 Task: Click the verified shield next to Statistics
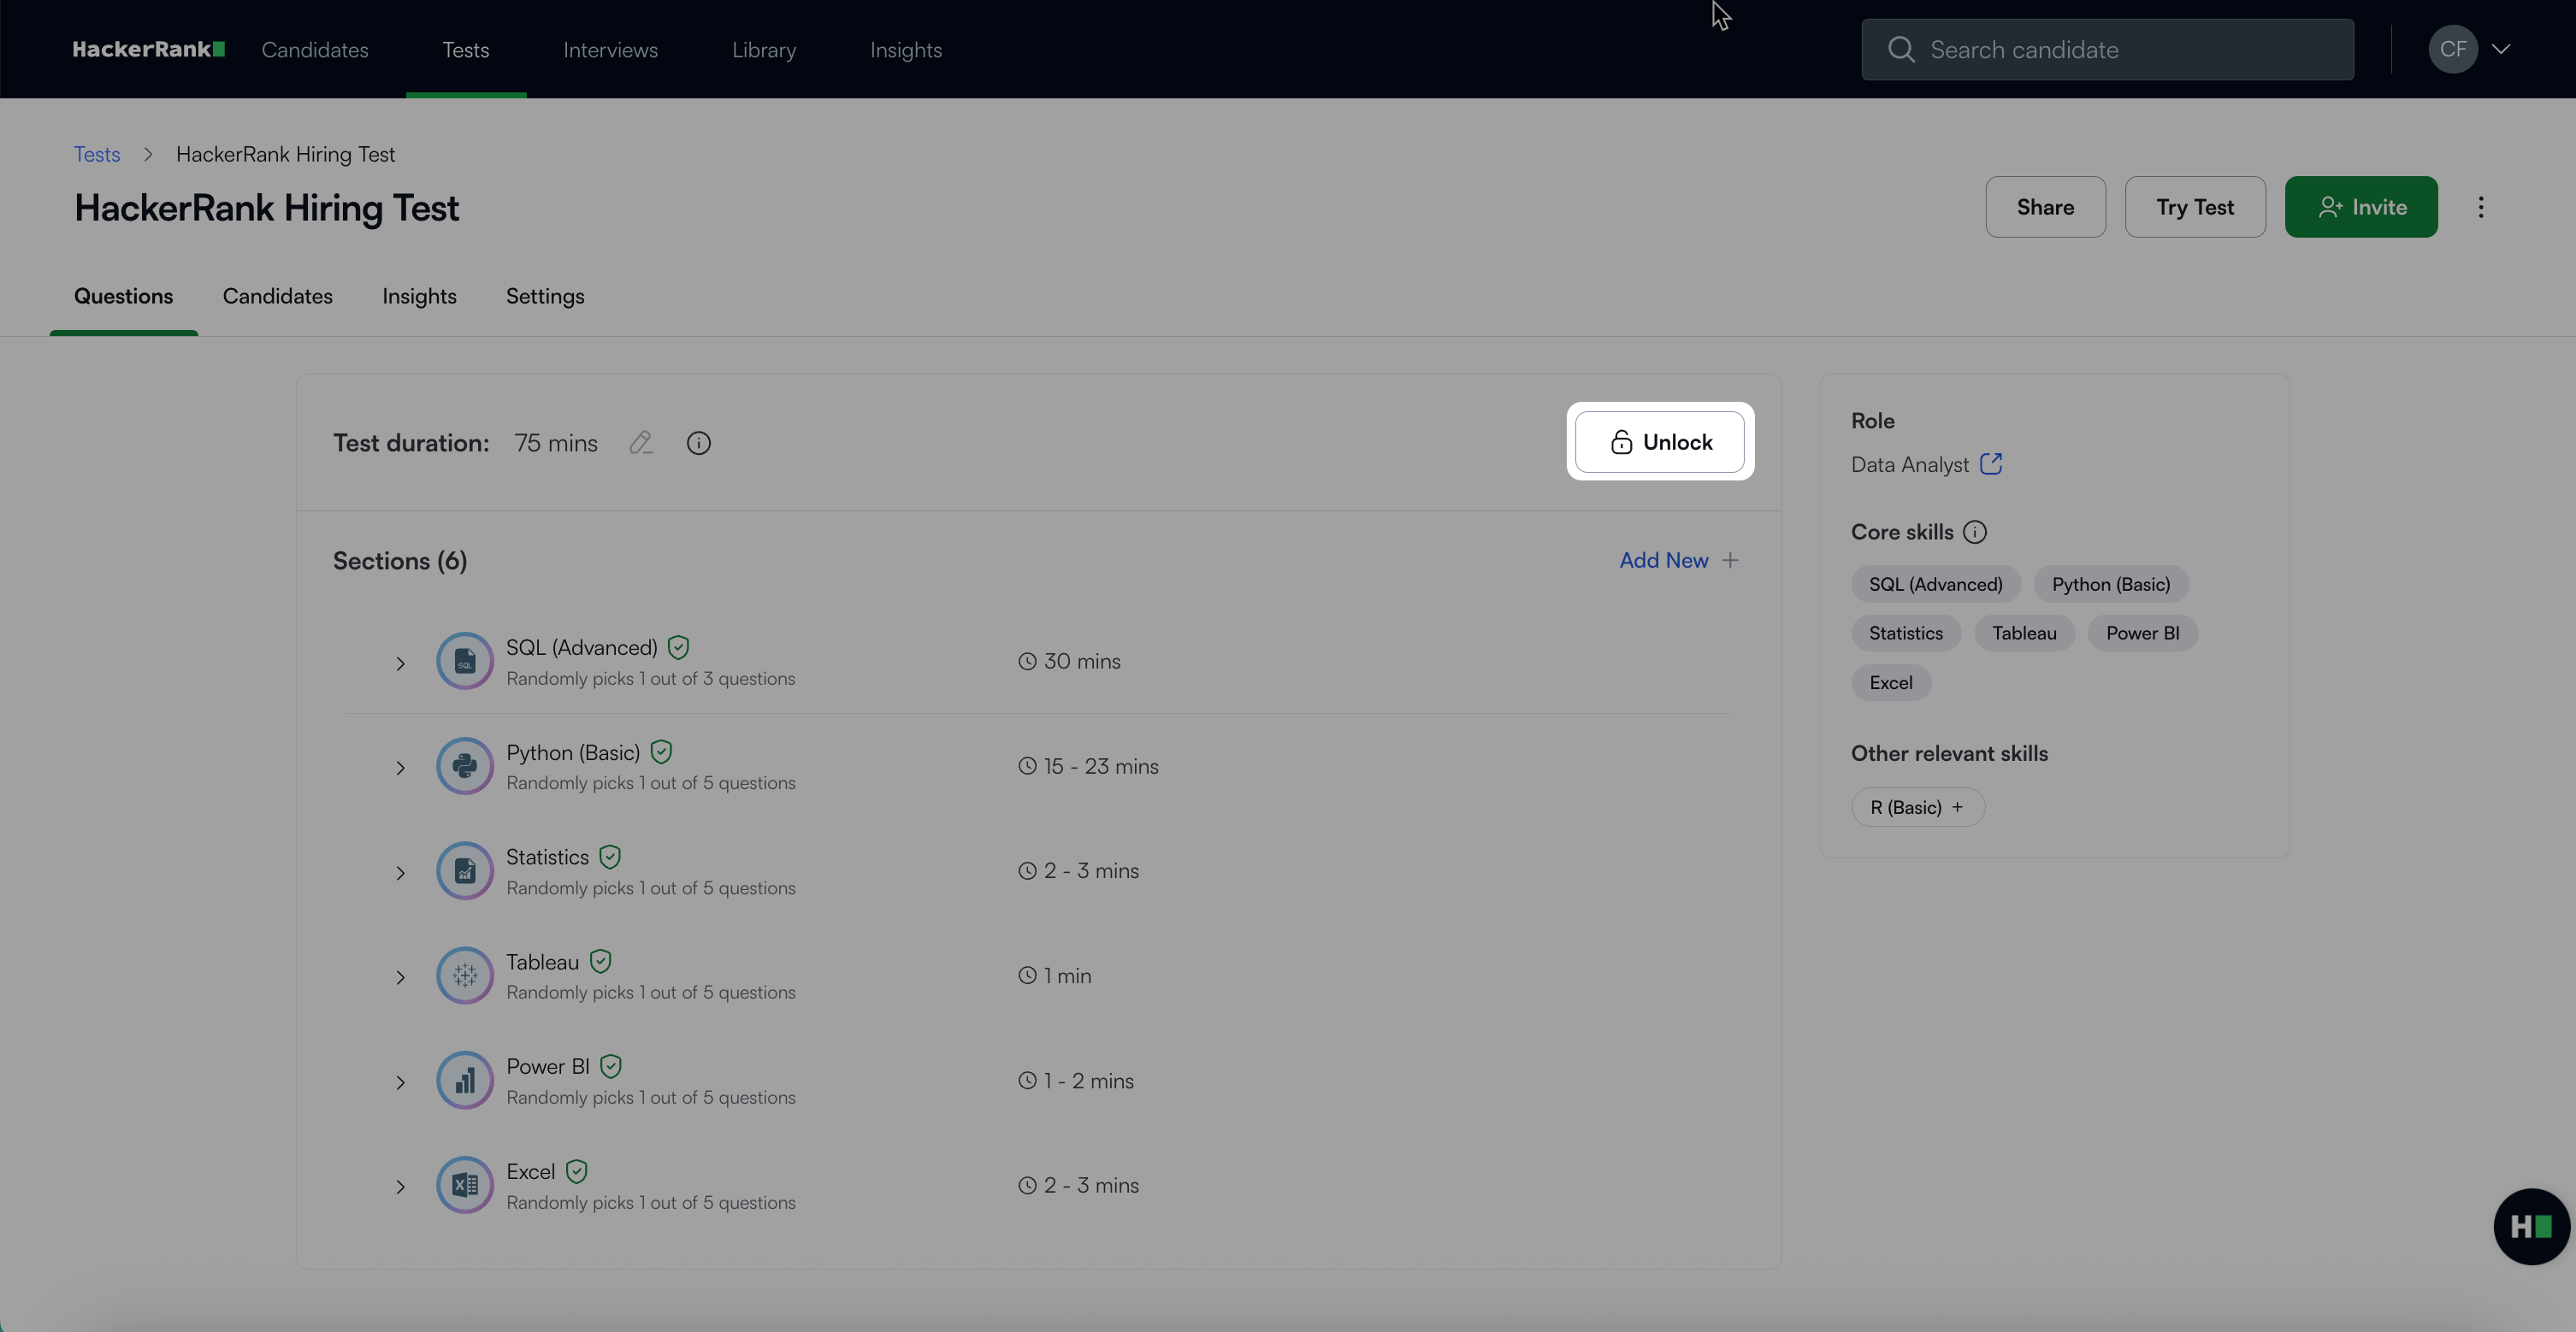[610, 857]
